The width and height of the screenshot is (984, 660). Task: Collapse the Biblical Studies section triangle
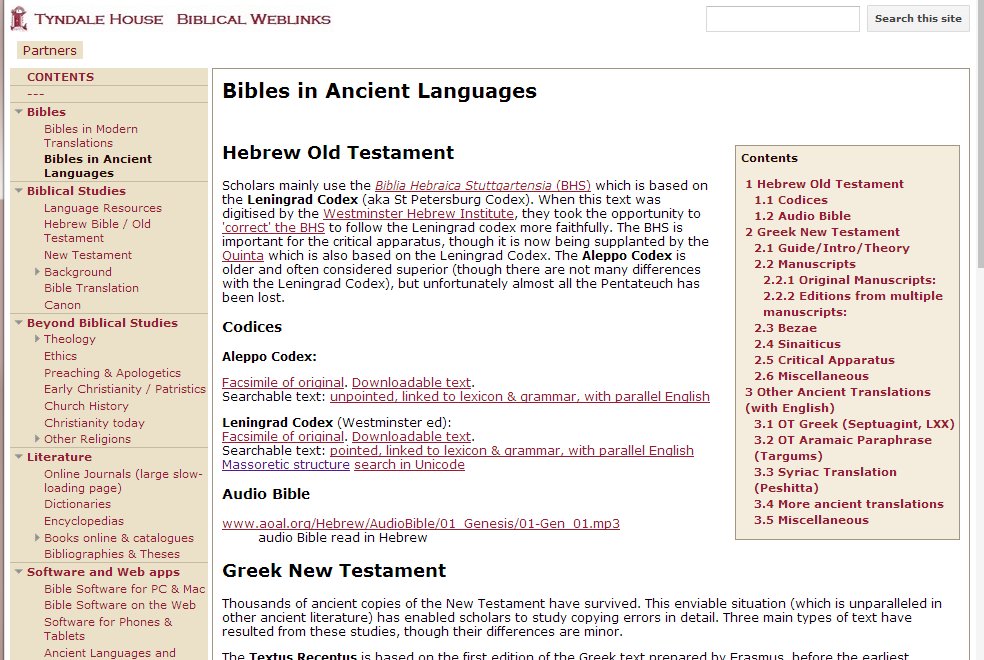click(19, 191)
